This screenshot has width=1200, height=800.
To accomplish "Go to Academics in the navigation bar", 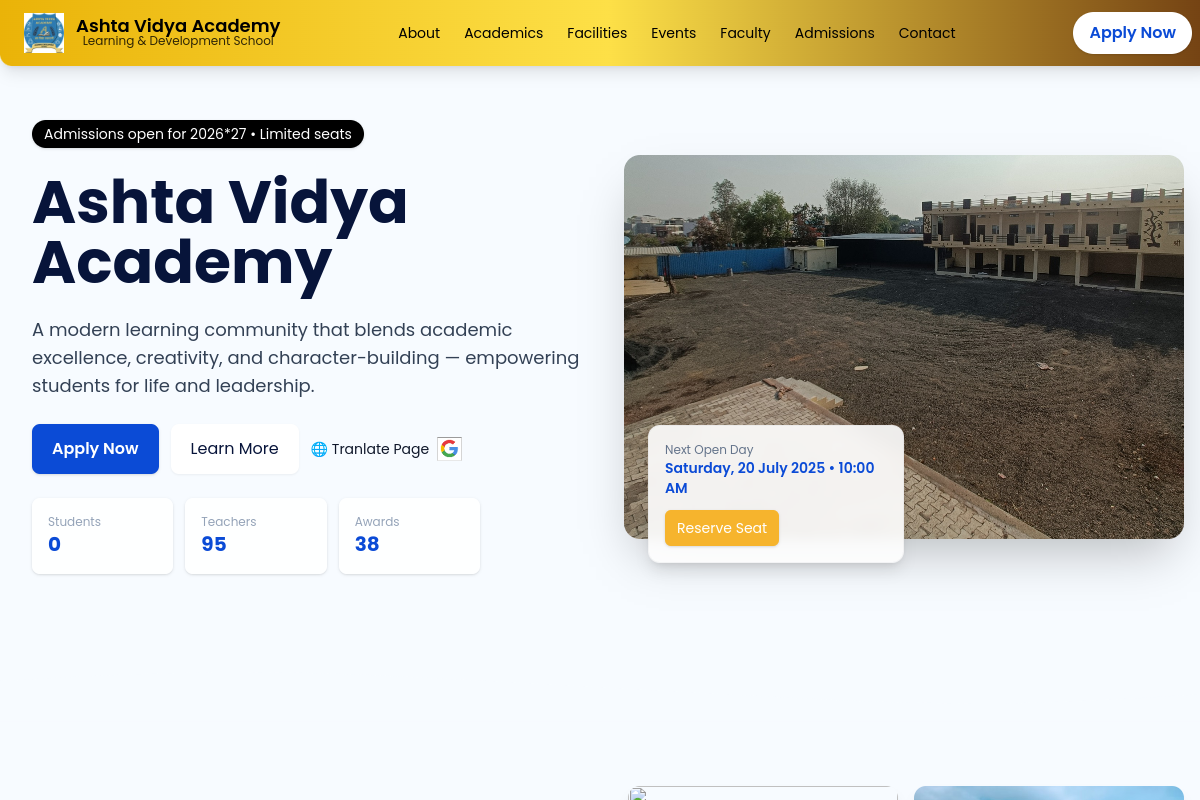I will tap(503, 33).
